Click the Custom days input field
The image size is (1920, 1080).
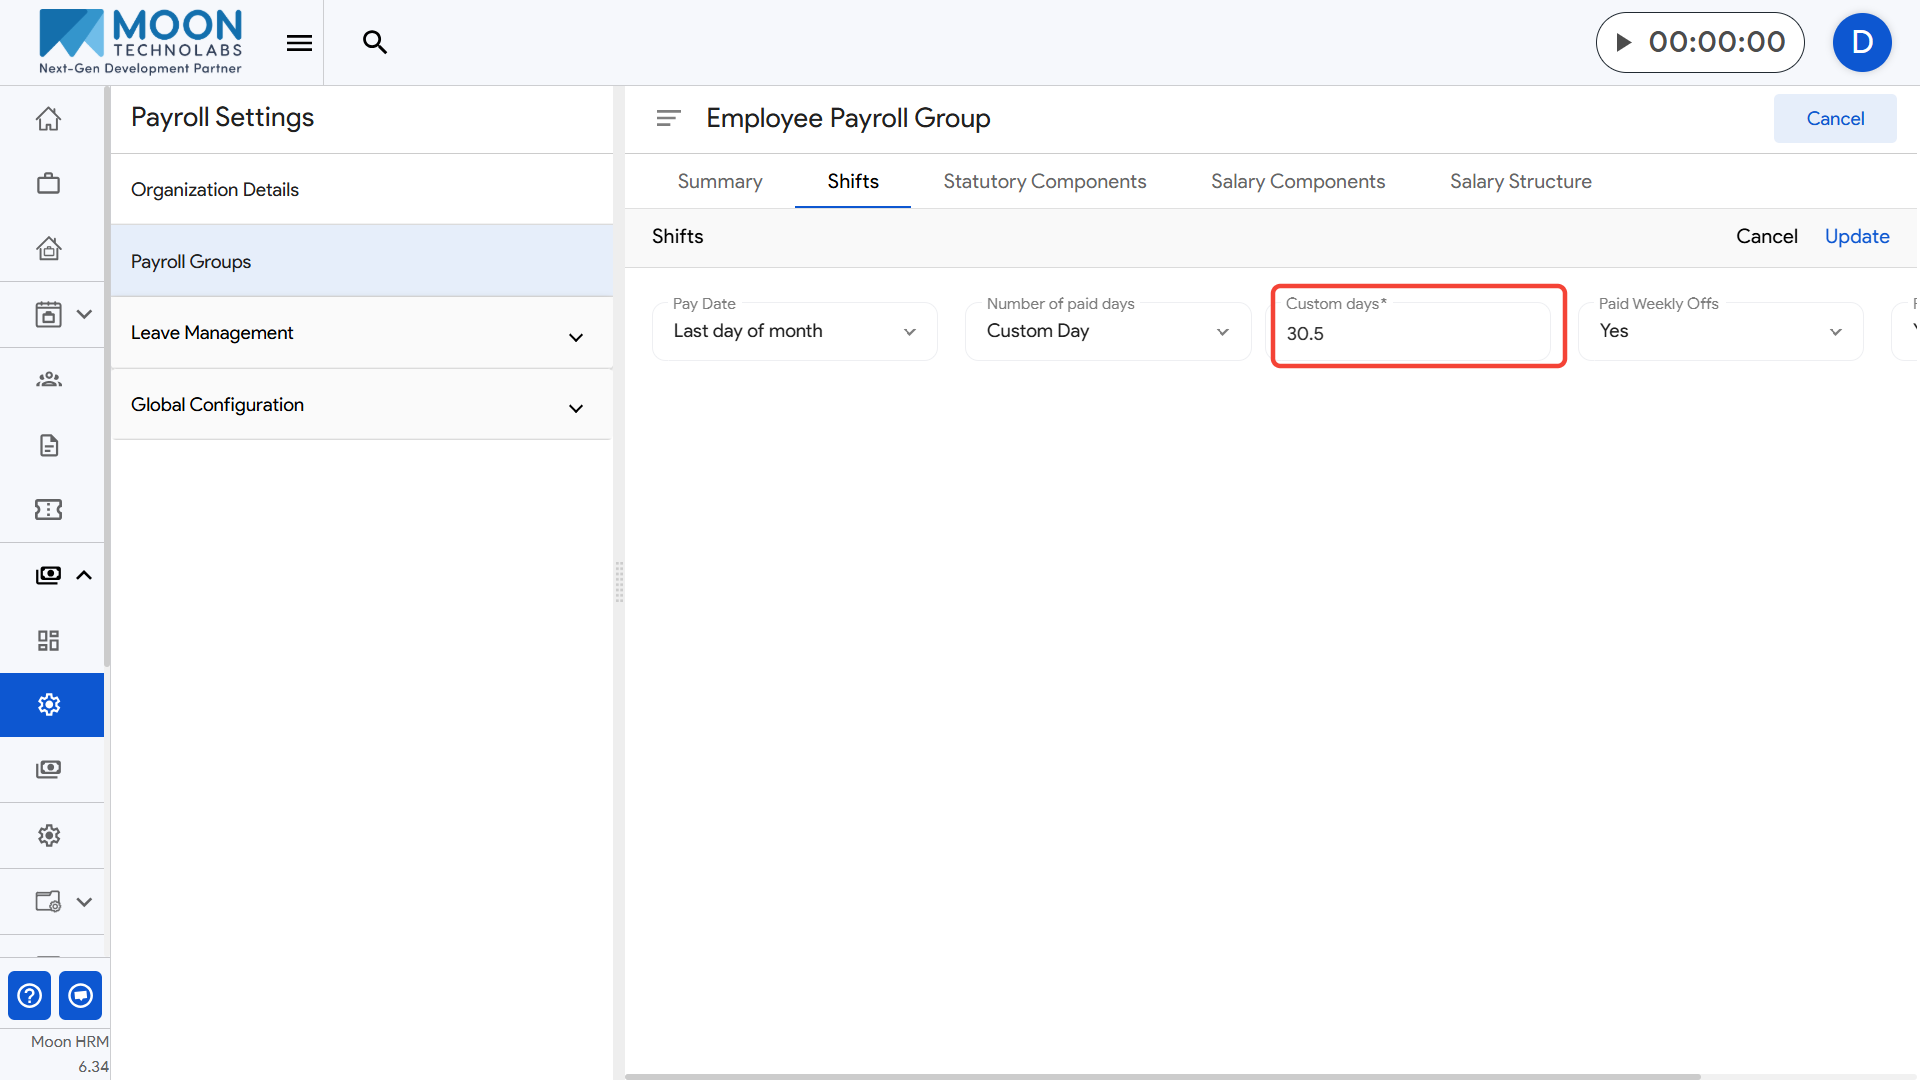tap(1412, 333)
